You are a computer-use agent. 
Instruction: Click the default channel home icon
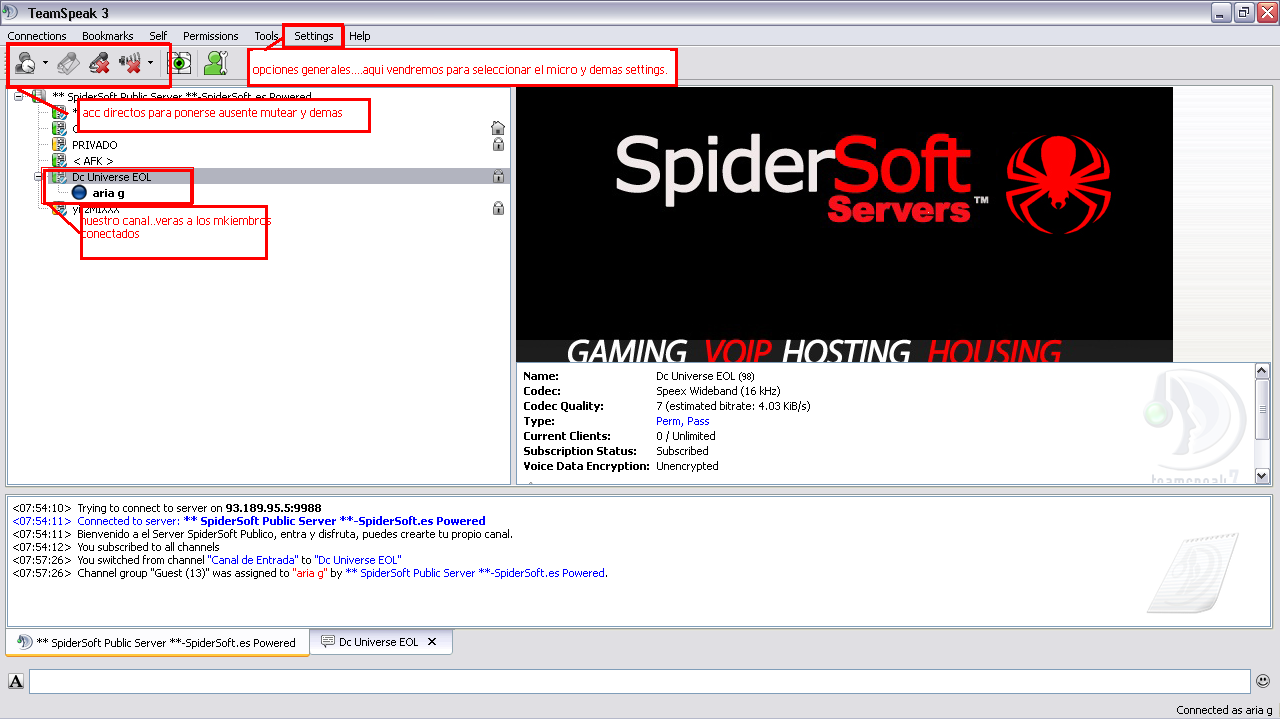pyautogui.click(x=497, y=128)
